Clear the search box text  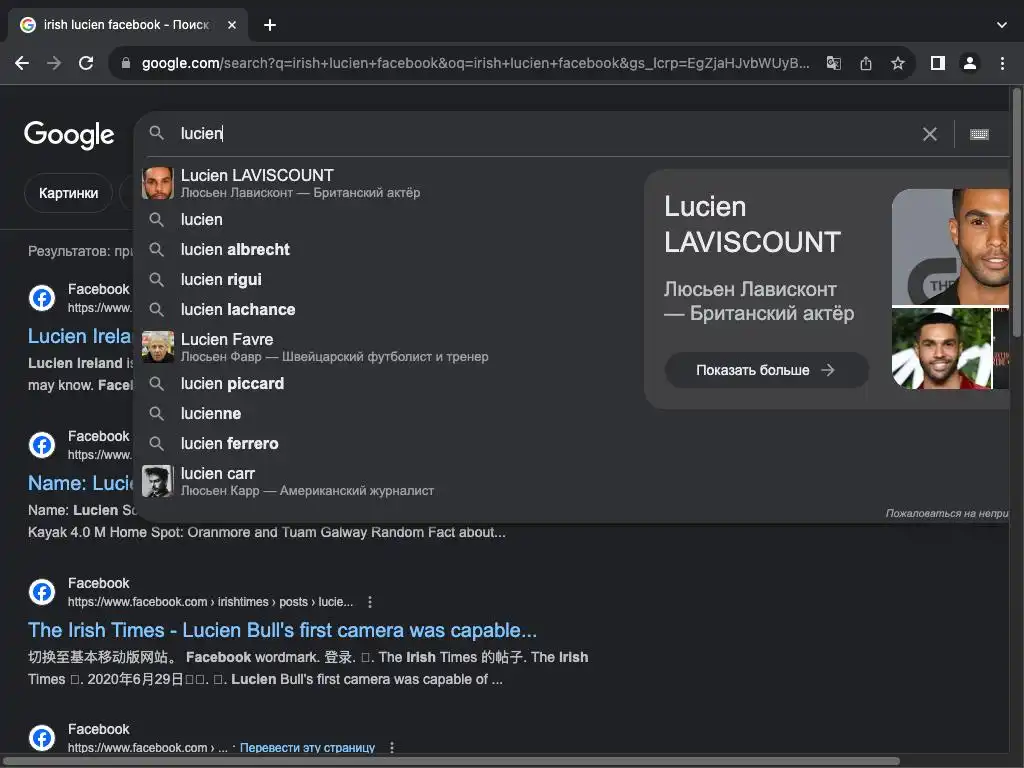930,135
